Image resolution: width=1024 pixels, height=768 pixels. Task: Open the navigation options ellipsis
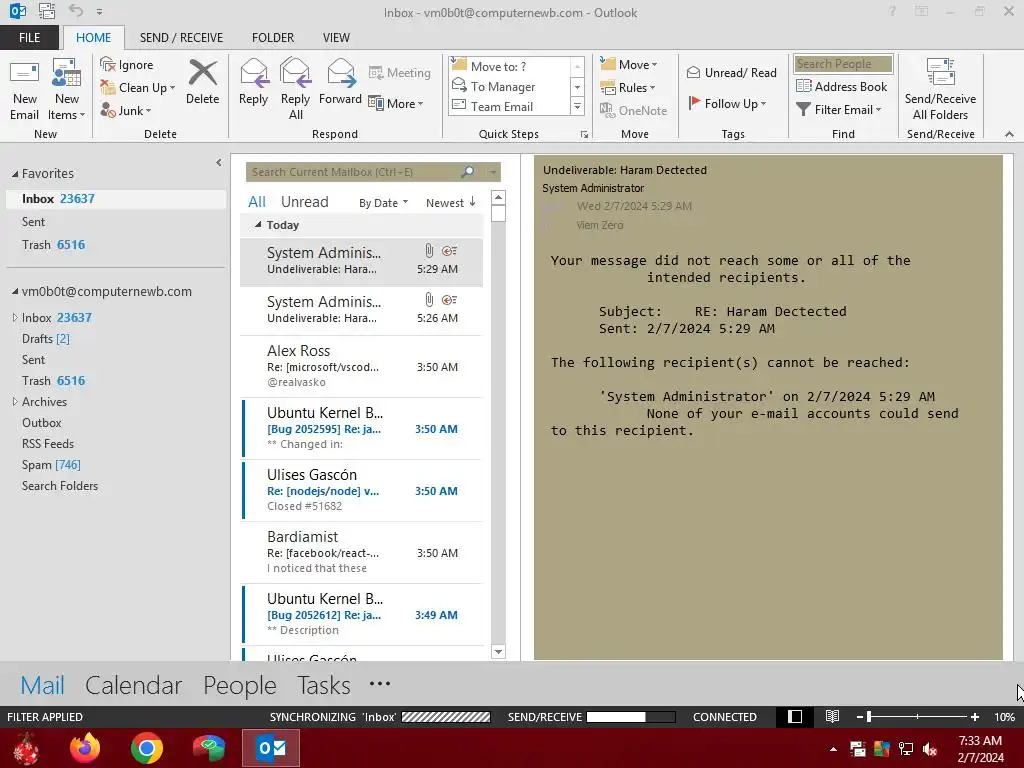pos(379,684)
